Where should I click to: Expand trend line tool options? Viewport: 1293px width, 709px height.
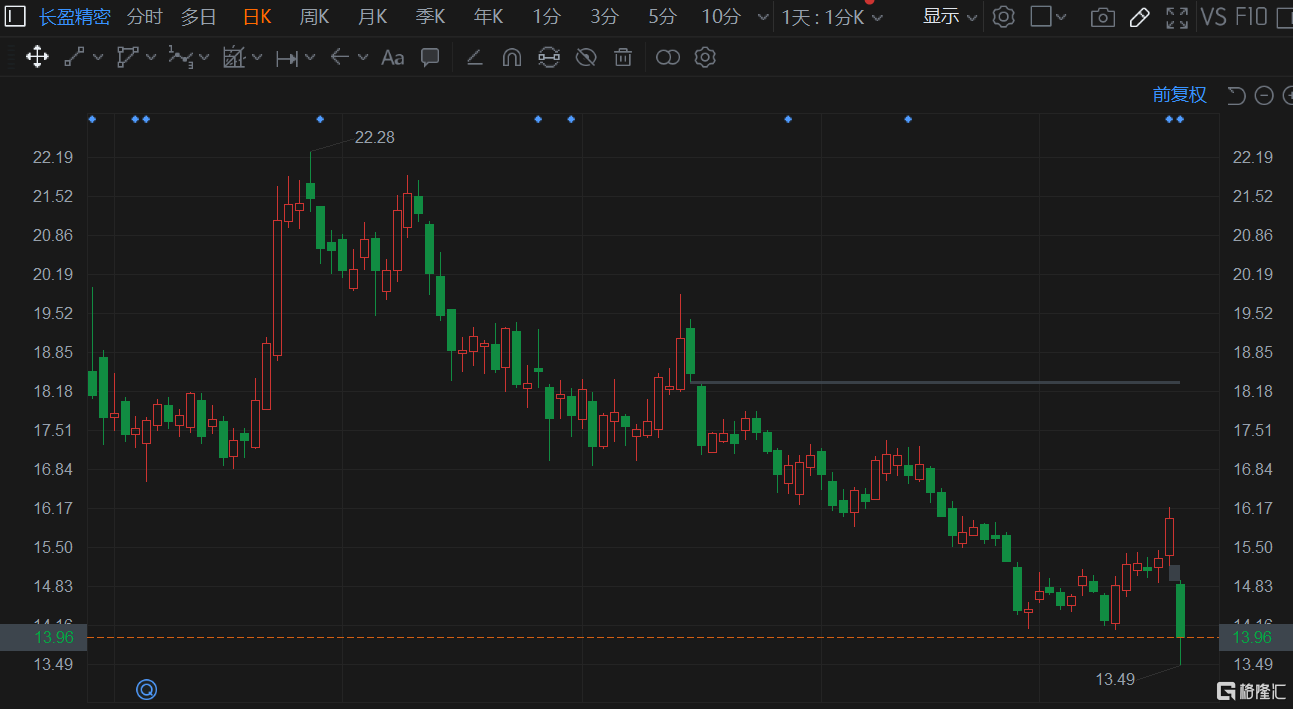[98, 58]
